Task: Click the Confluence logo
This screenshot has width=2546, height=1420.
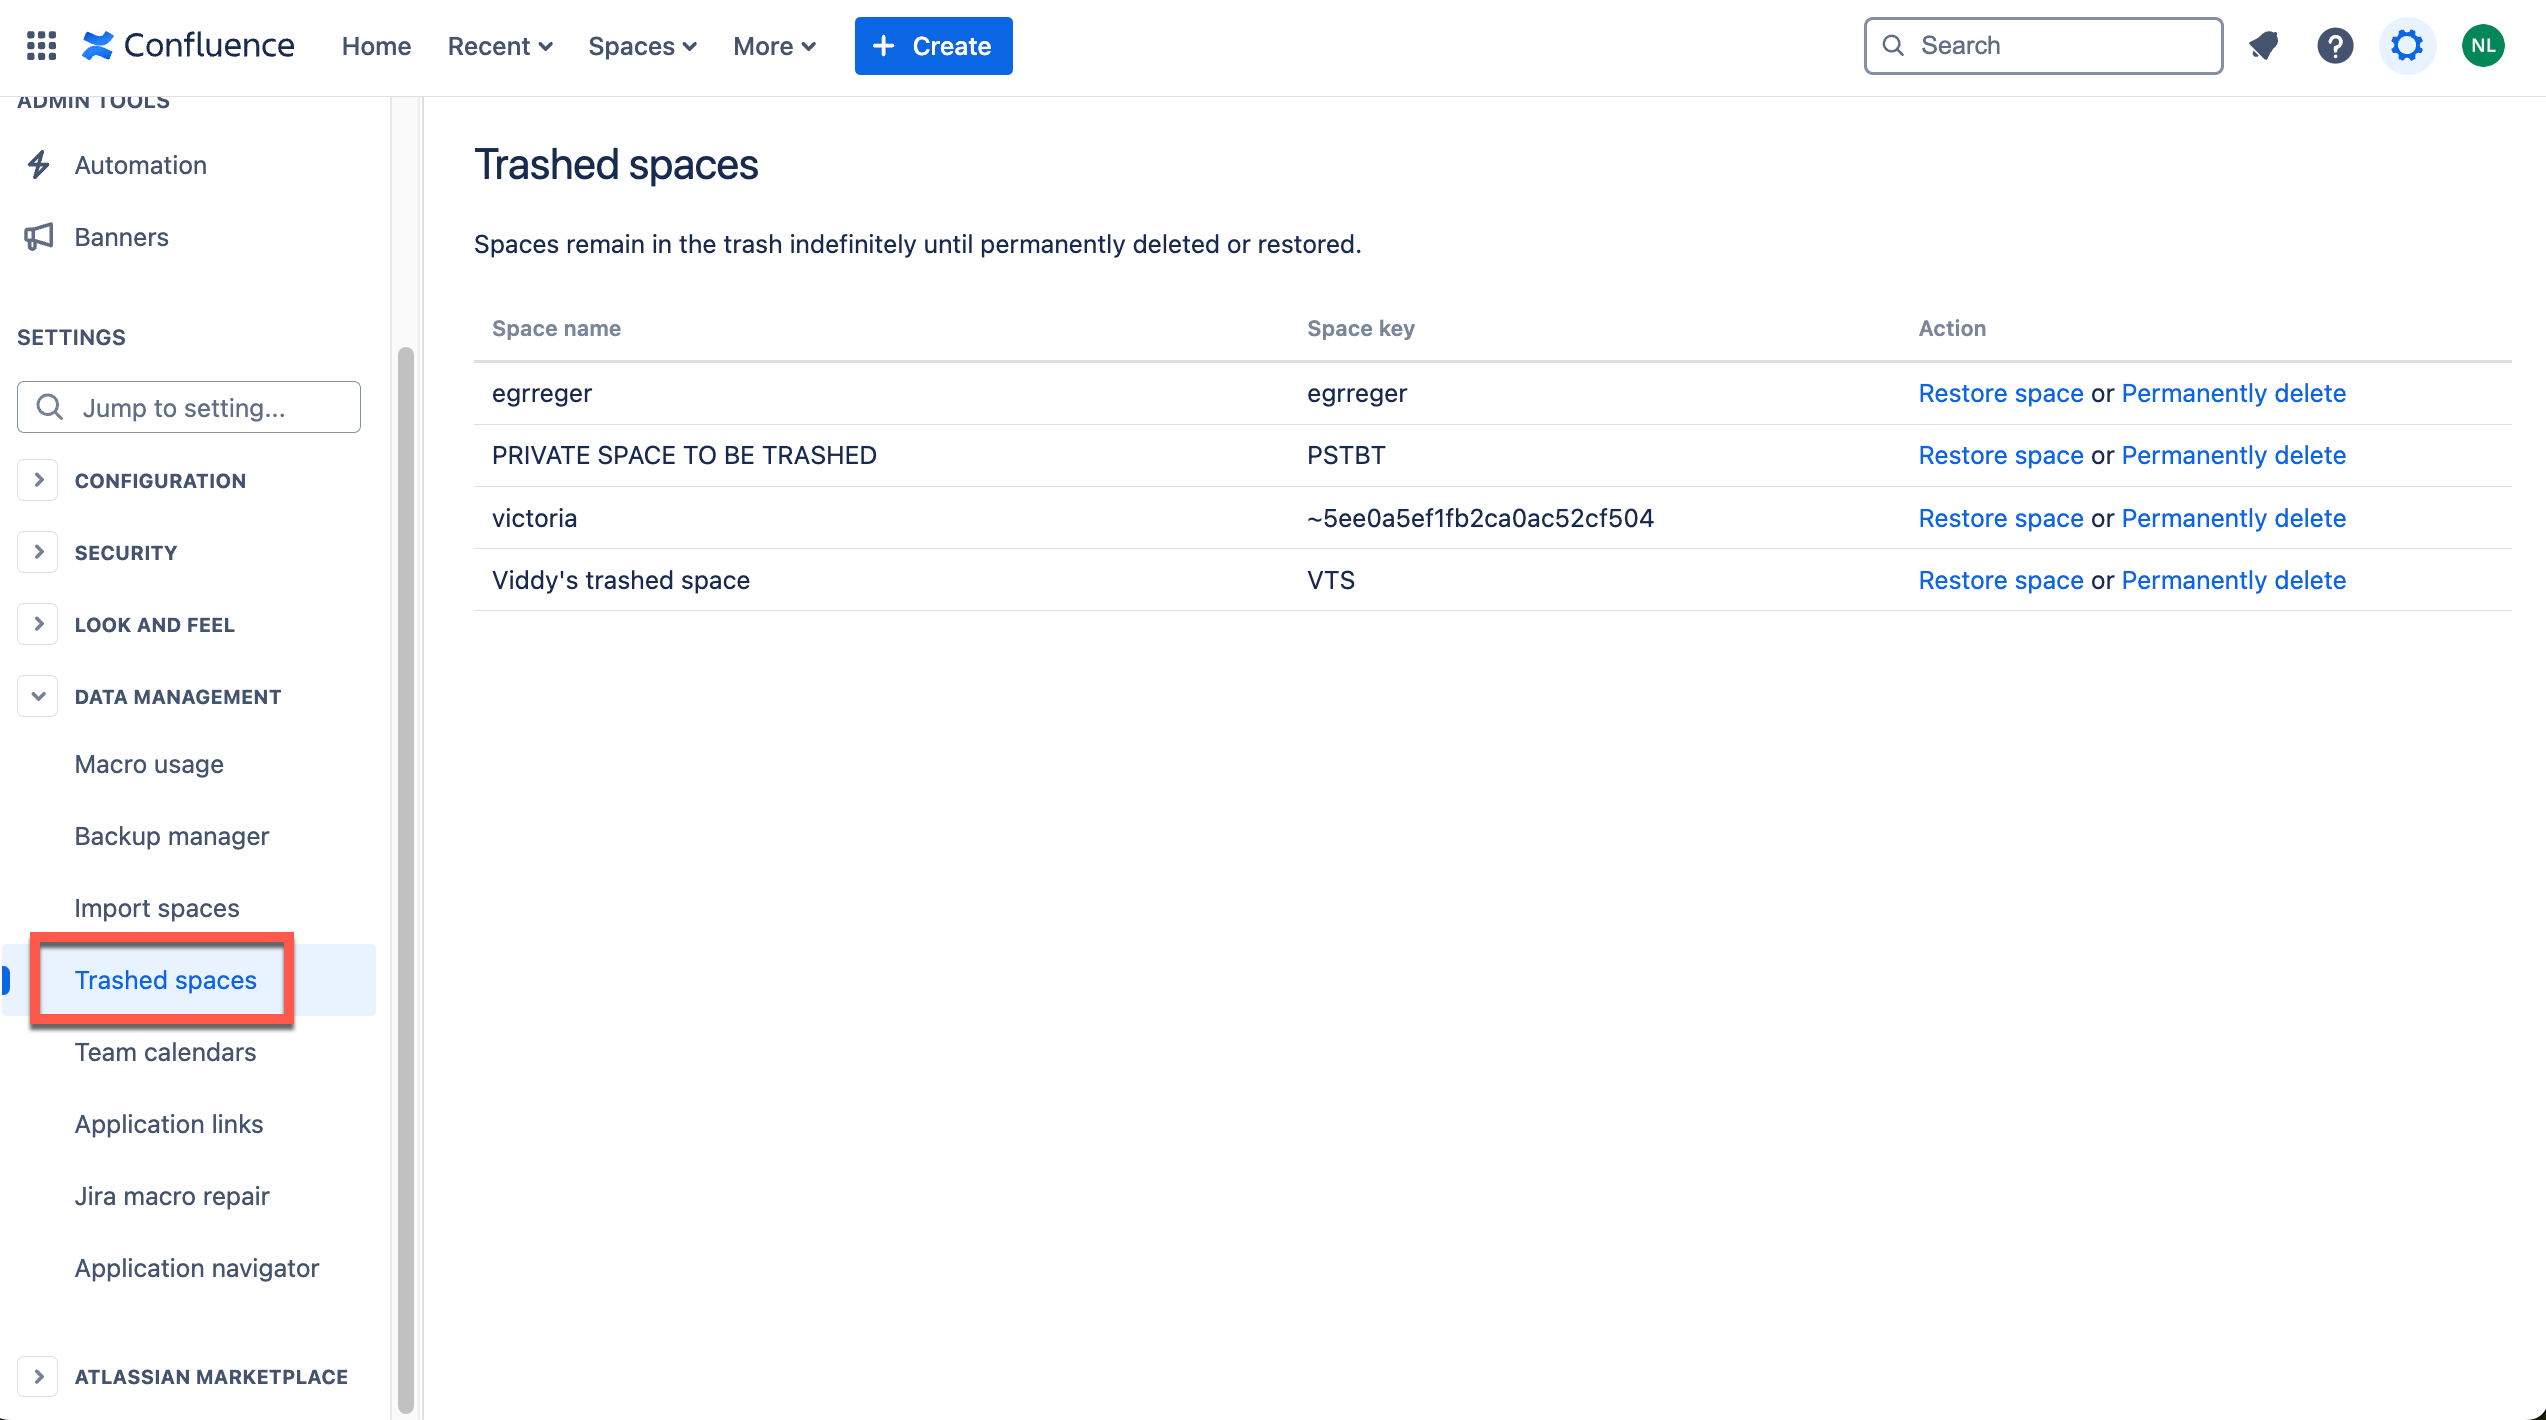Action: (188, 46)
